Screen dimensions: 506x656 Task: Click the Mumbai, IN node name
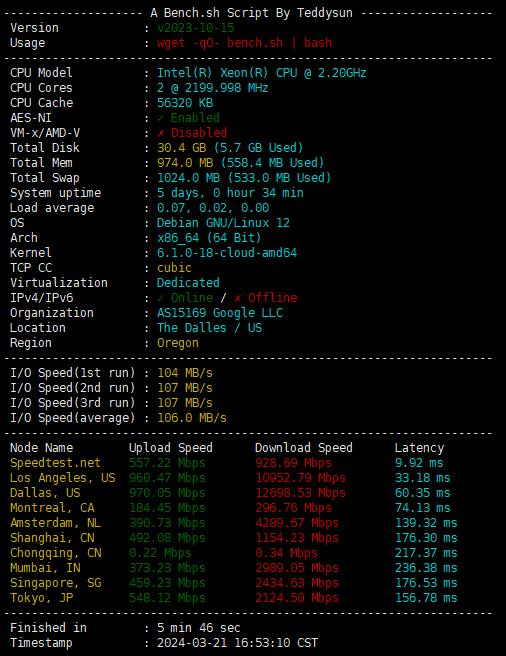[x=45, y=568]
